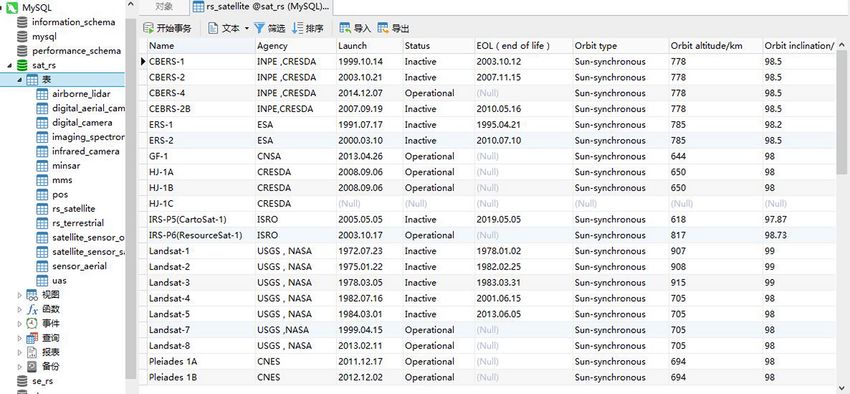Expand the 视图 views node
This screenshot has height=394, width=850.
20,295
